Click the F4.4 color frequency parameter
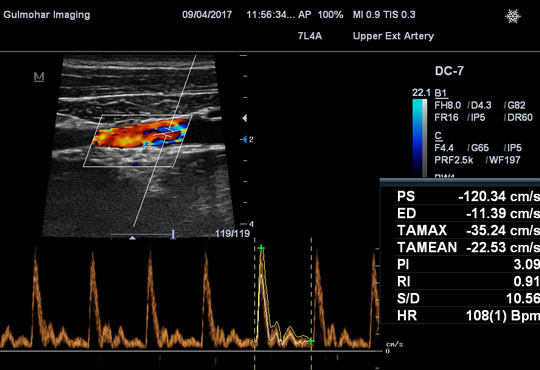Viewport: 540px width, 370px height. coord(445,148)
